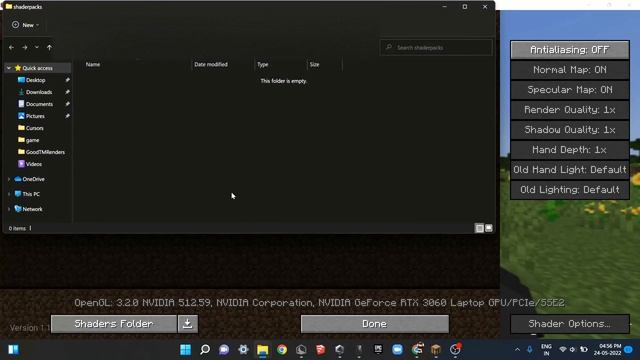Click the microphone tray icon
The height and width of the screenshot is (360, 640).
point(529,350)
